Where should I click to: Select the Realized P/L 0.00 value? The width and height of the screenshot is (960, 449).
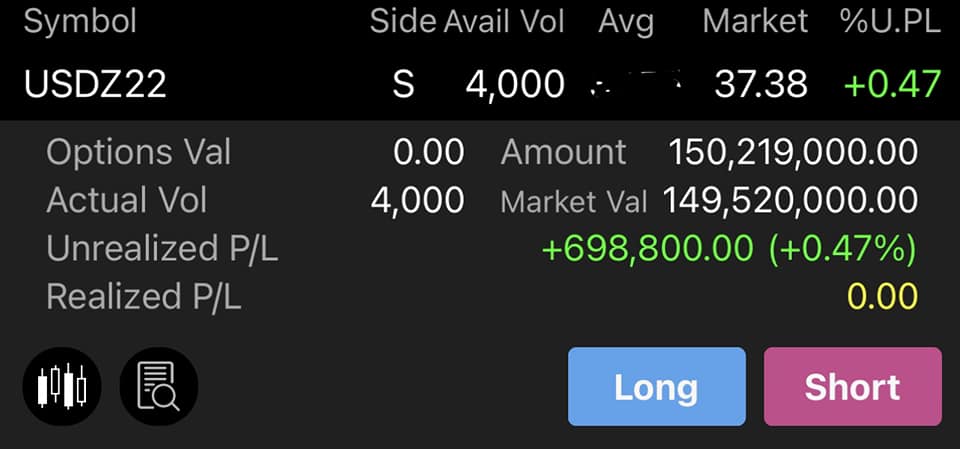(x=882, y=296)
